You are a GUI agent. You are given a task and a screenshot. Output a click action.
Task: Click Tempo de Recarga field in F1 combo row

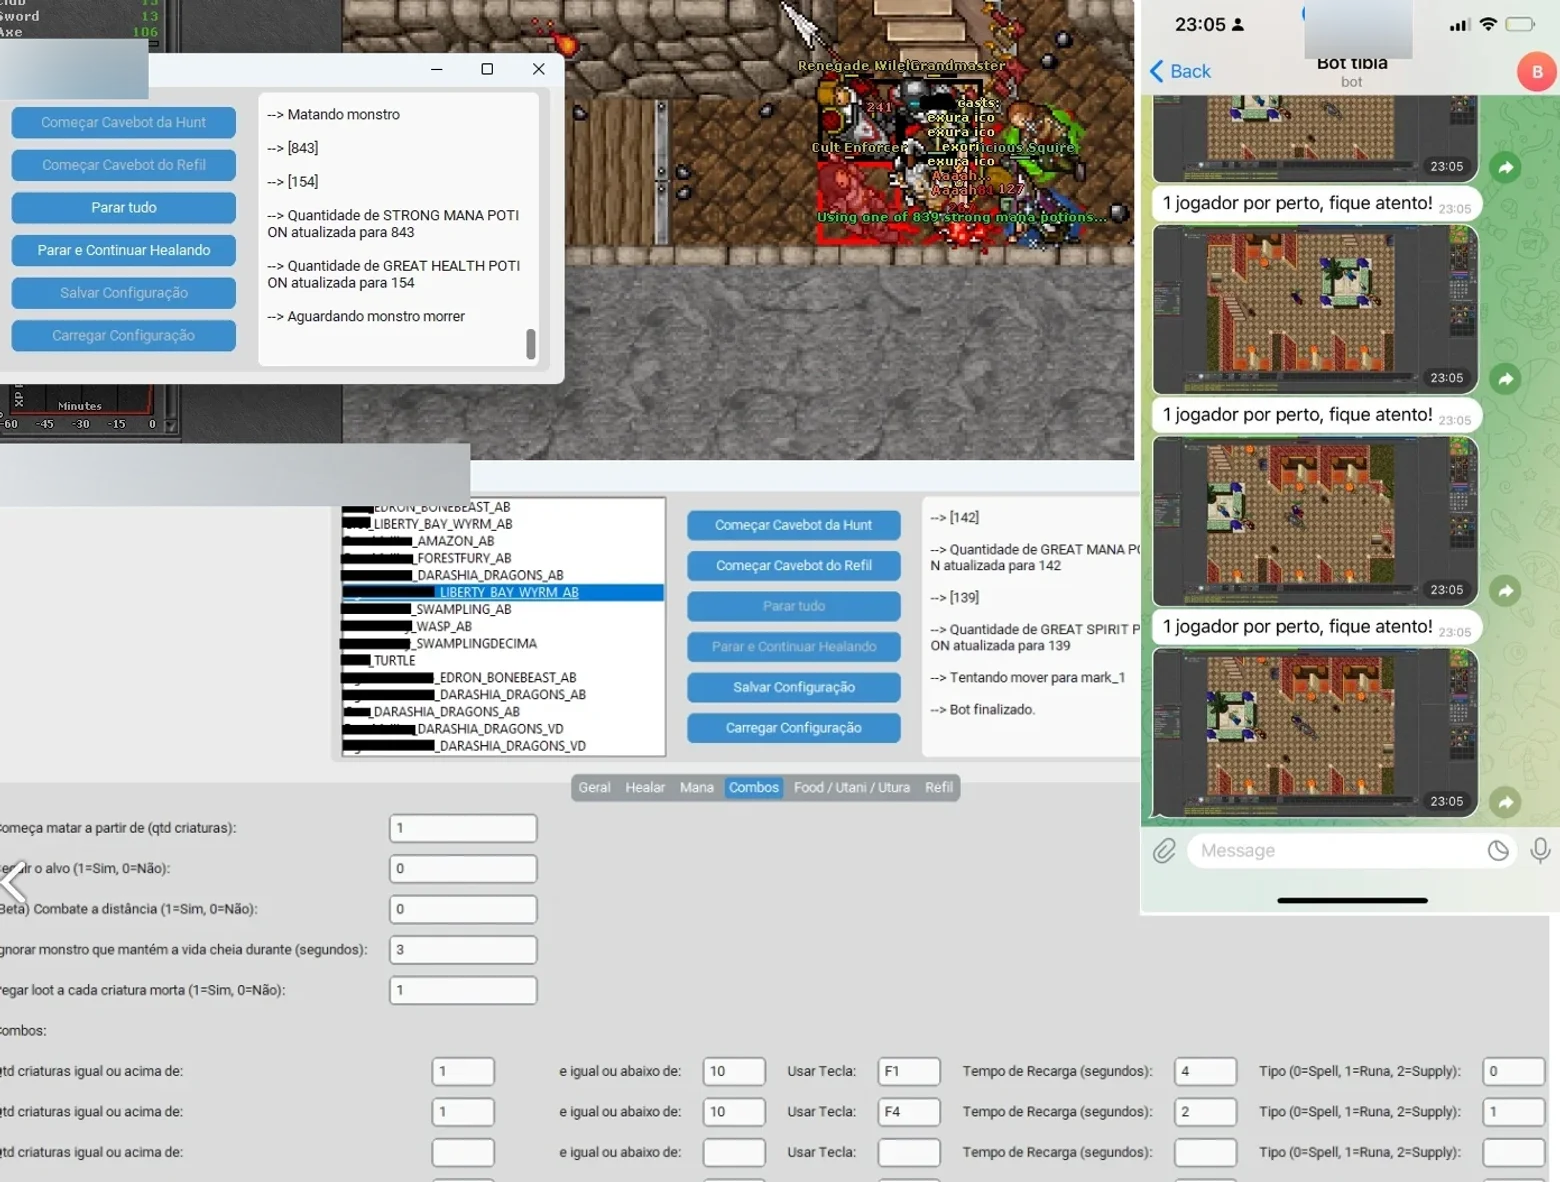pos(1206,1072)
